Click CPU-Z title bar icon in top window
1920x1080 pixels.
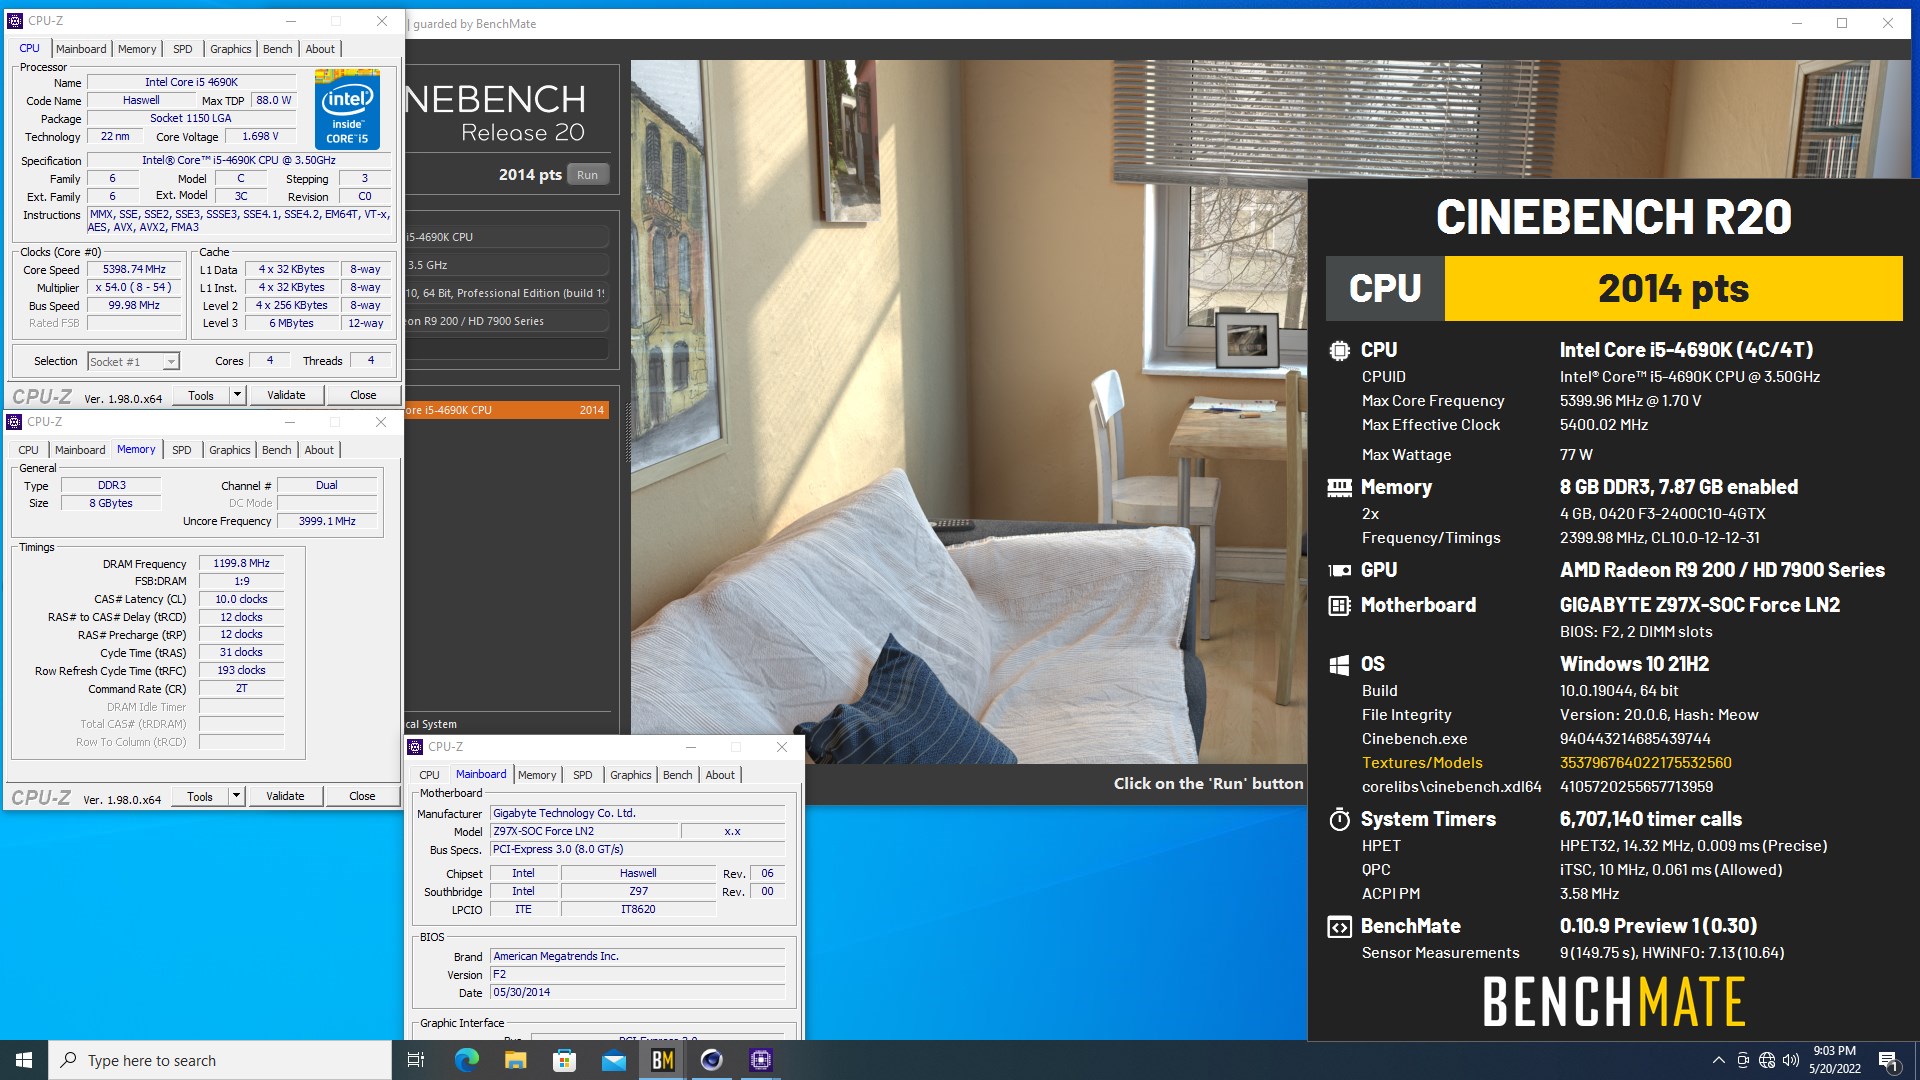click(15, 20)
